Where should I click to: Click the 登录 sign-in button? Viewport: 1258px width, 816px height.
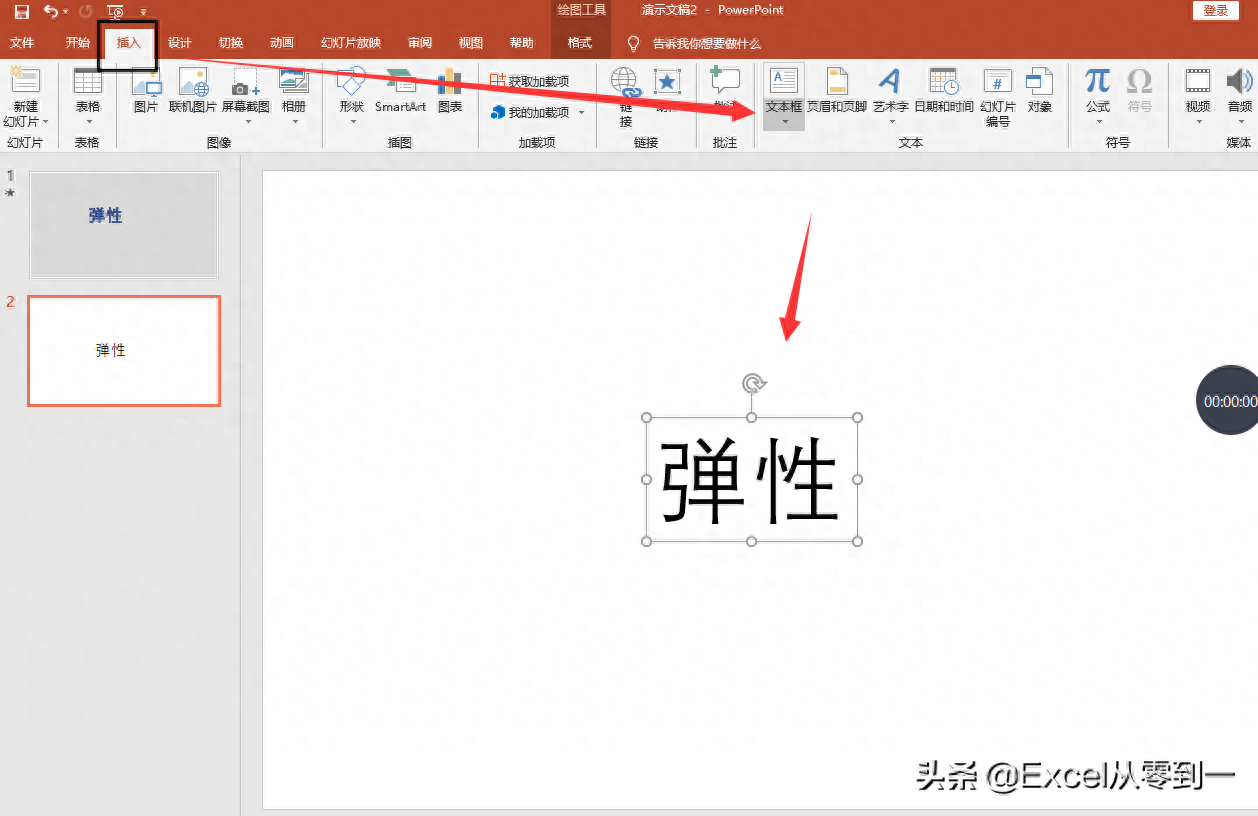click(x=1215, y=11)
